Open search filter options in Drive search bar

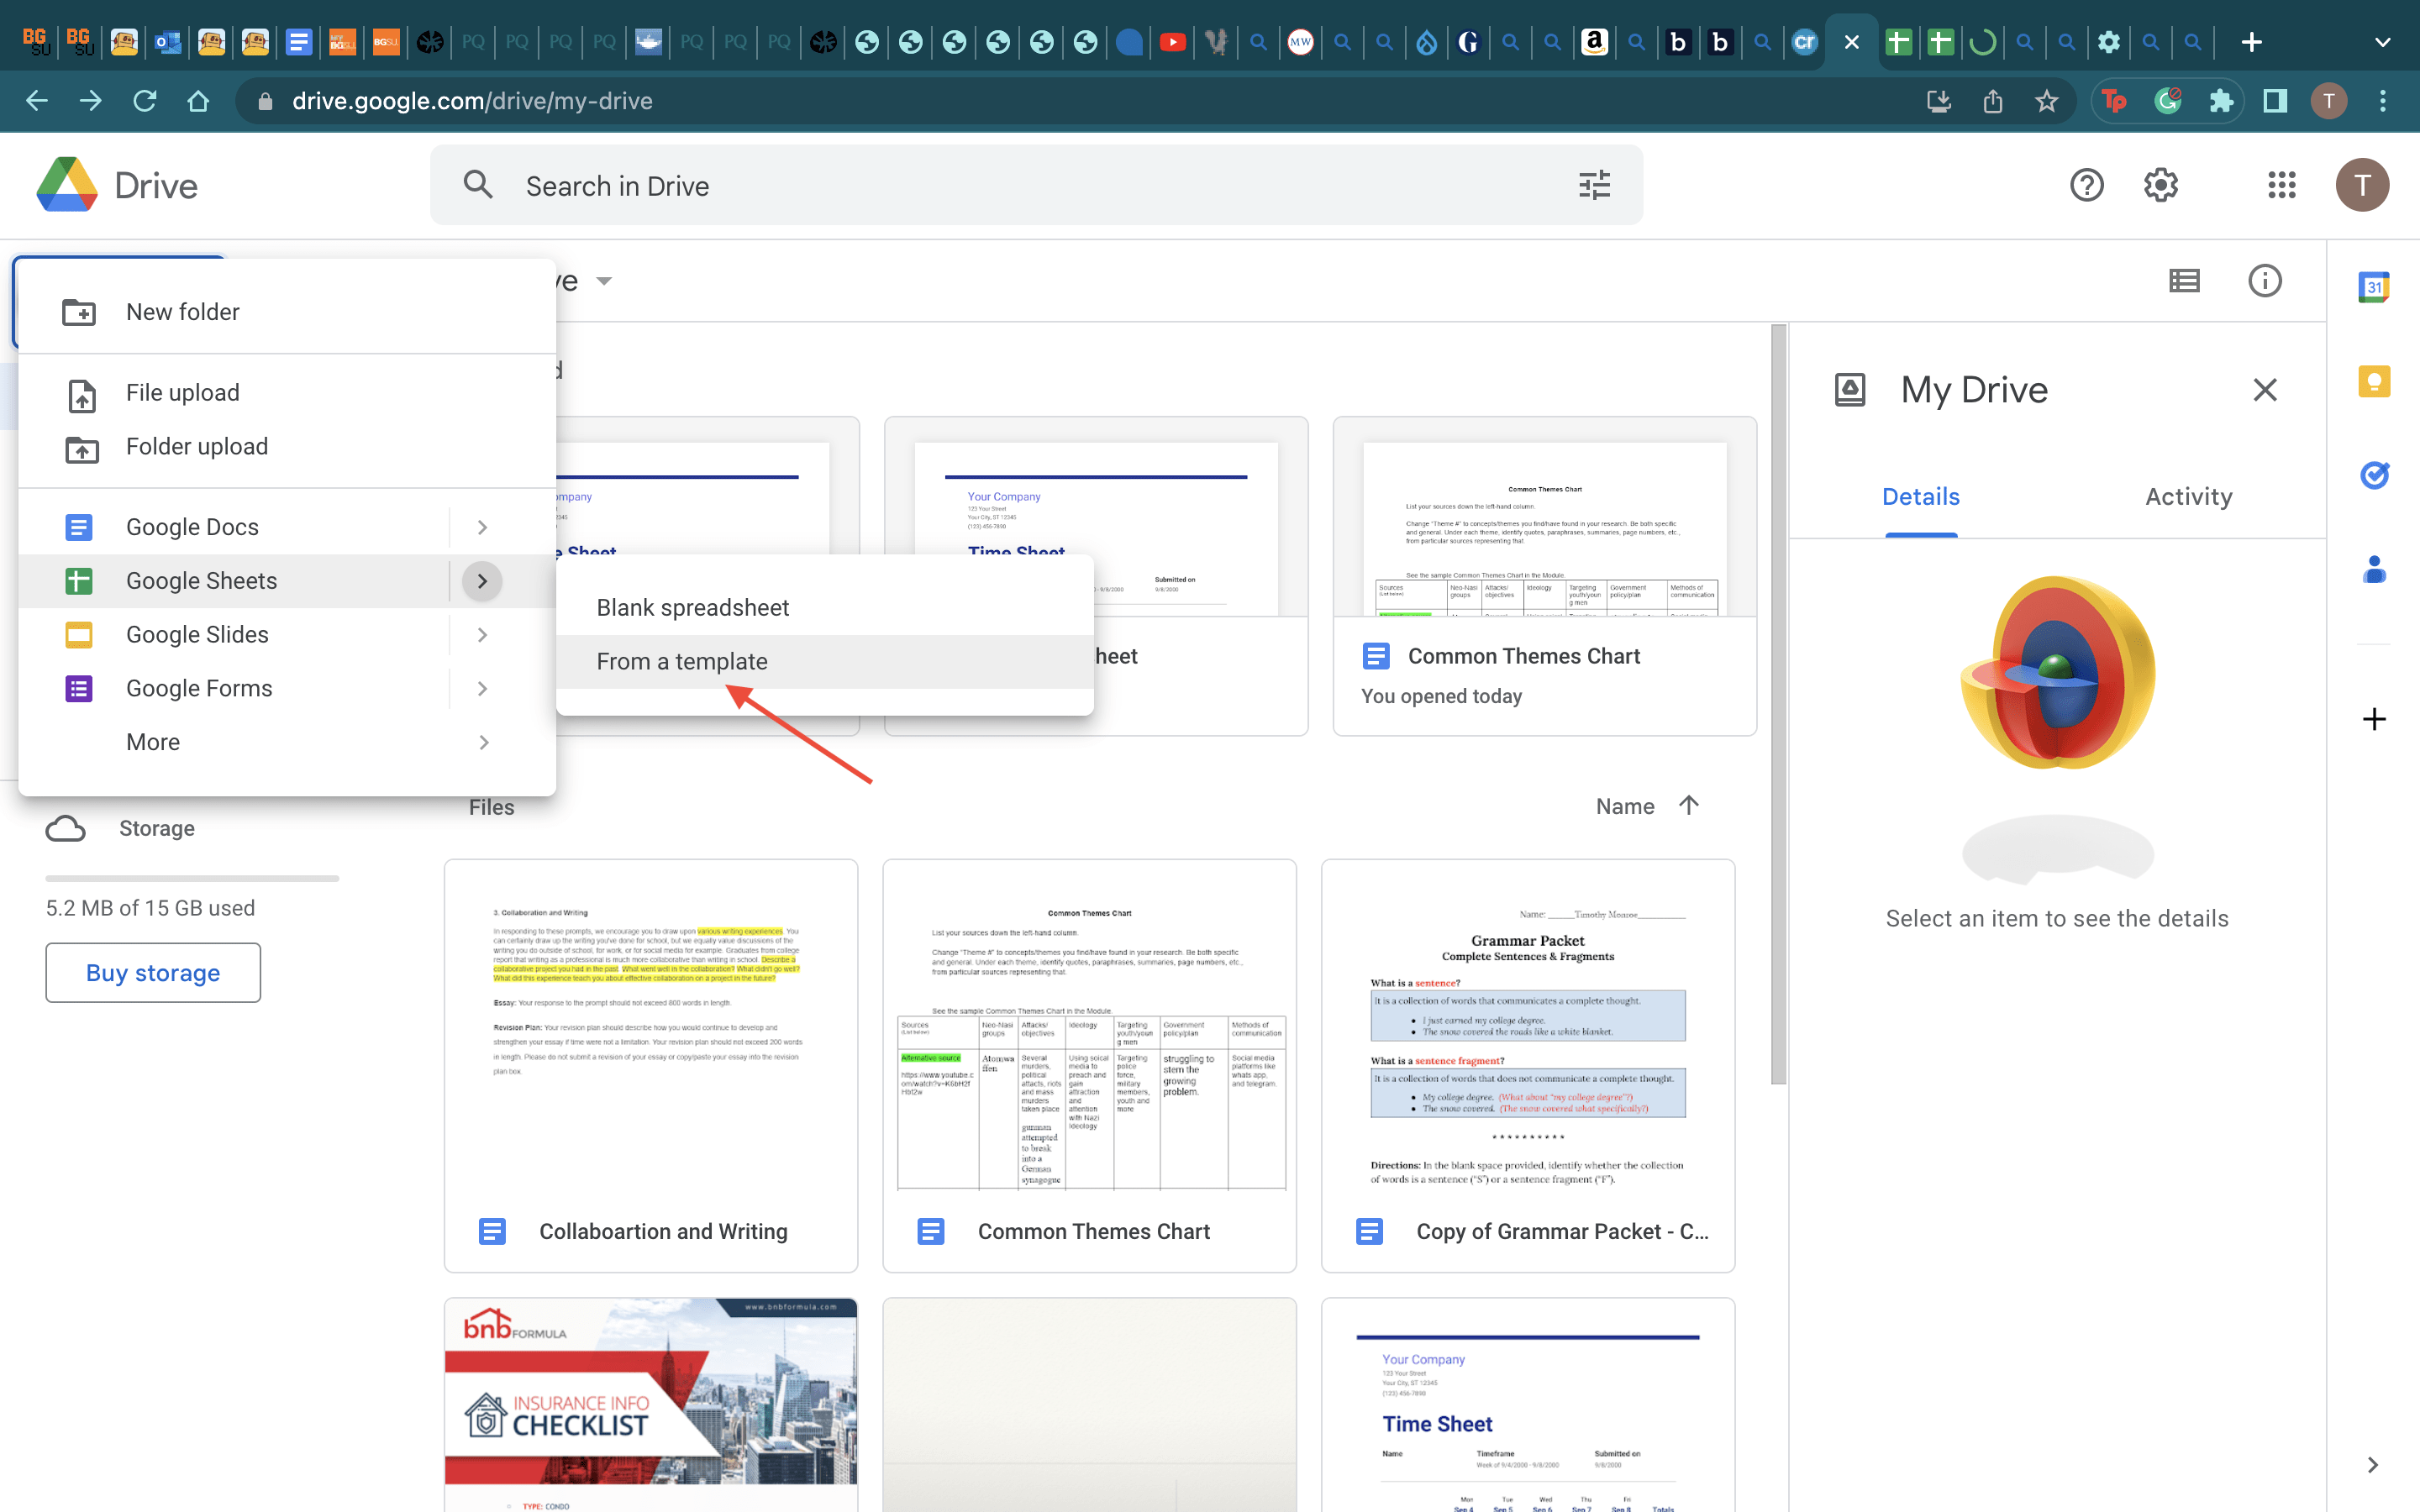tap(1594, 185)
